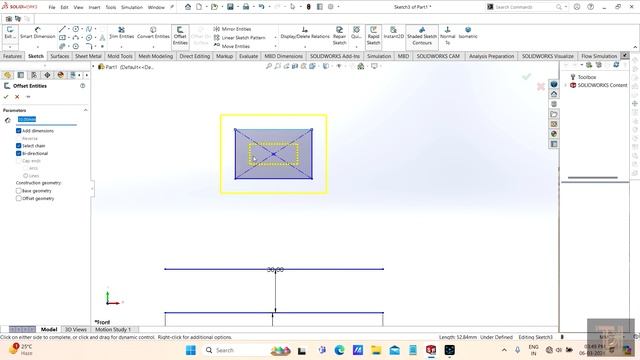Switch to the Evaluate tab

click(248, 56)
